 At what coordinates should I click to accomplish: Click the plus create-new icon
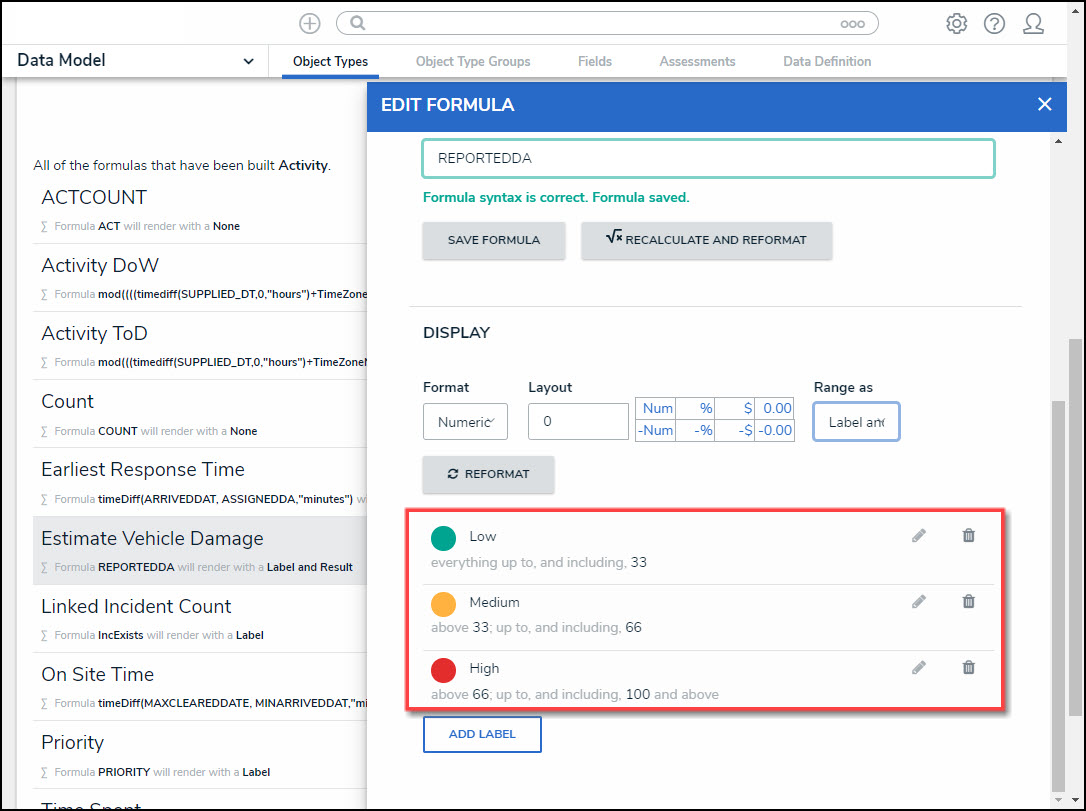coord(310,23)
